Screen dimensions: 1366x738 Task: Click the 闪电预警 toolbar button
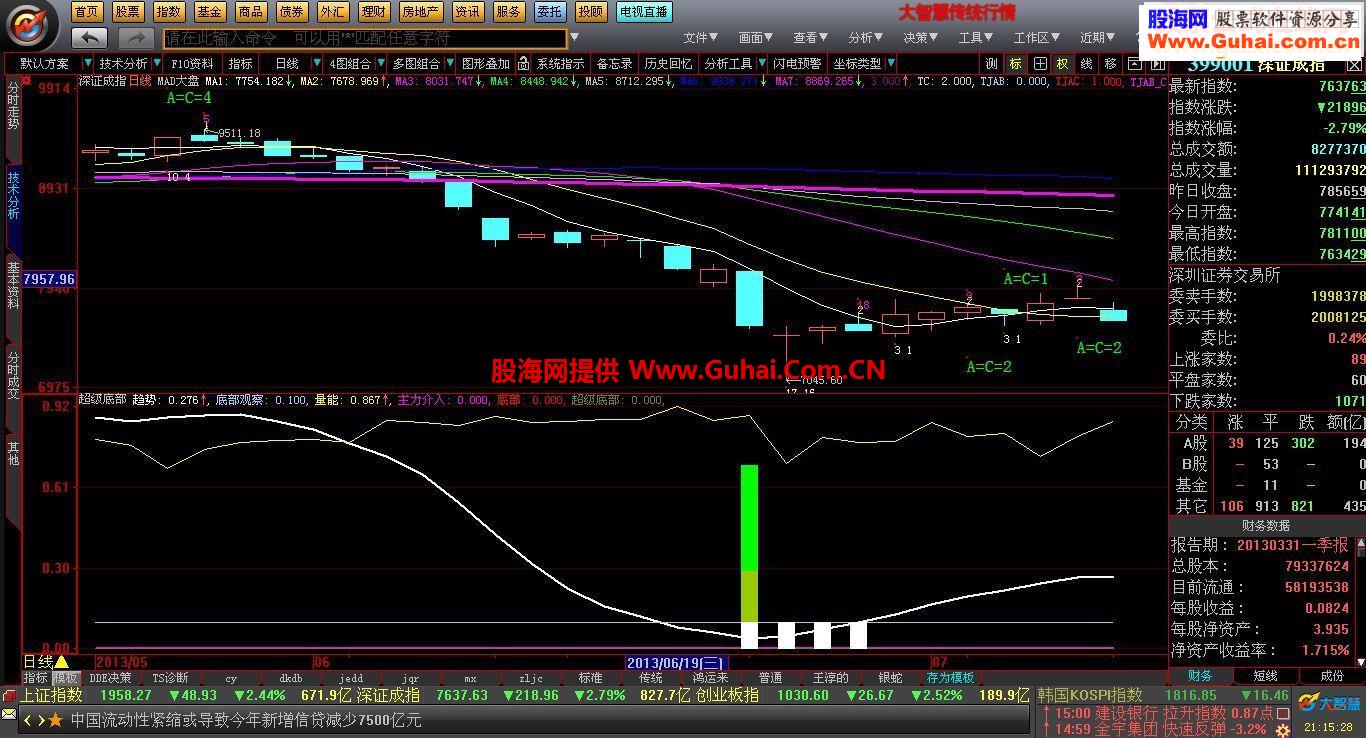pyautogui.click(x=797, y=63)
